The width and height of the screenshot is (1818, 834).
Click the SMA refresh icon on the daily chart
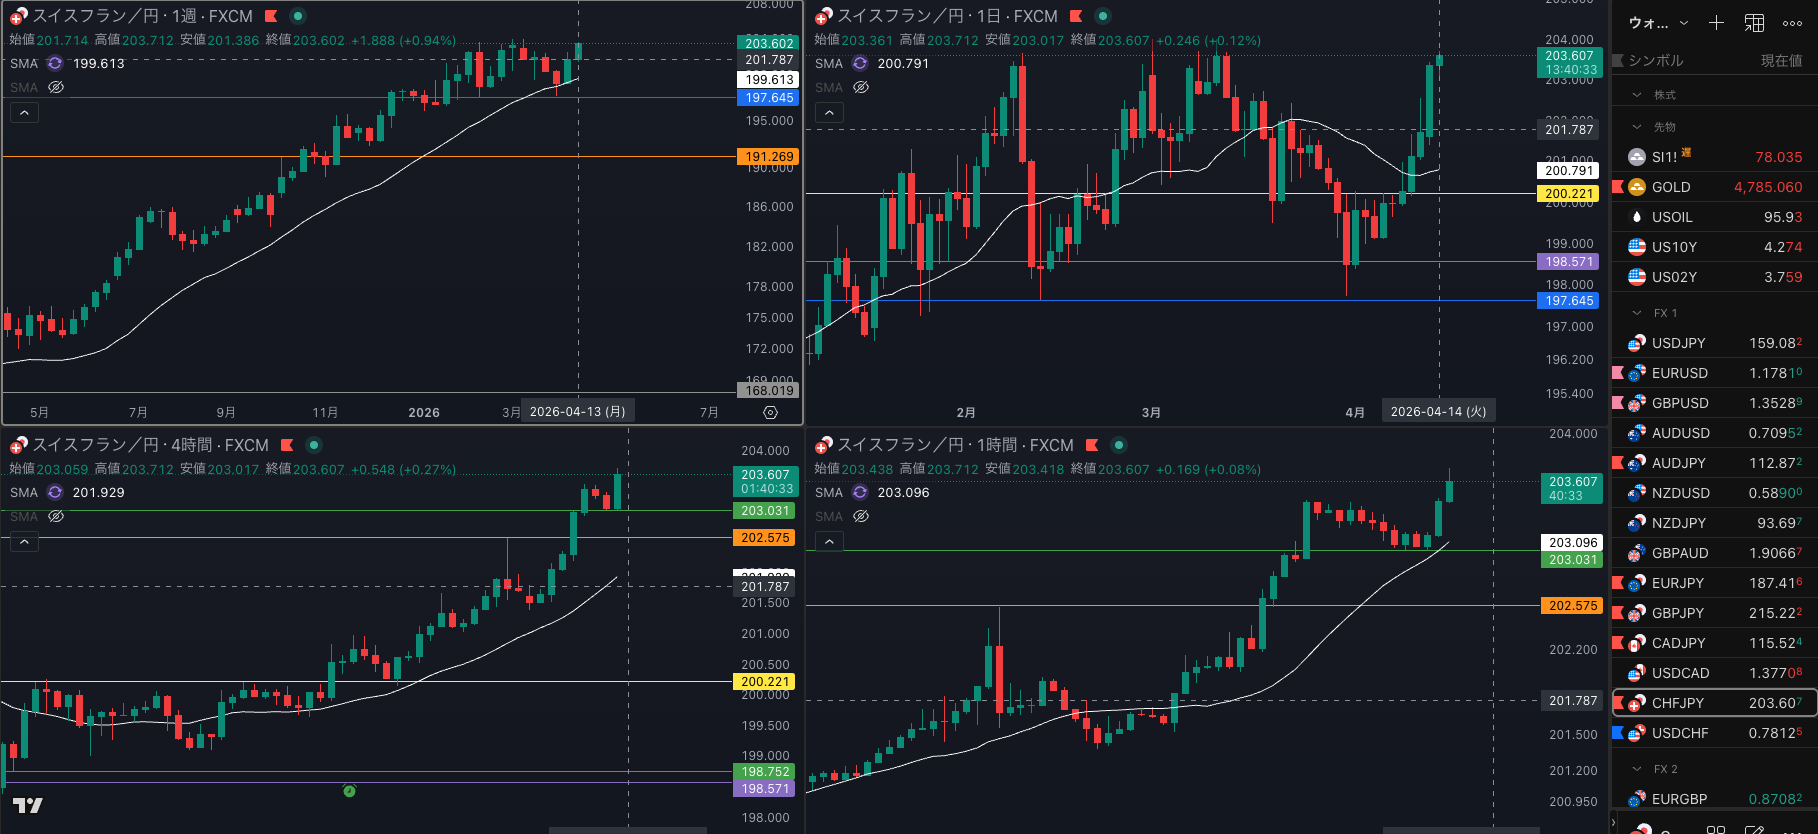coord(860,64)
